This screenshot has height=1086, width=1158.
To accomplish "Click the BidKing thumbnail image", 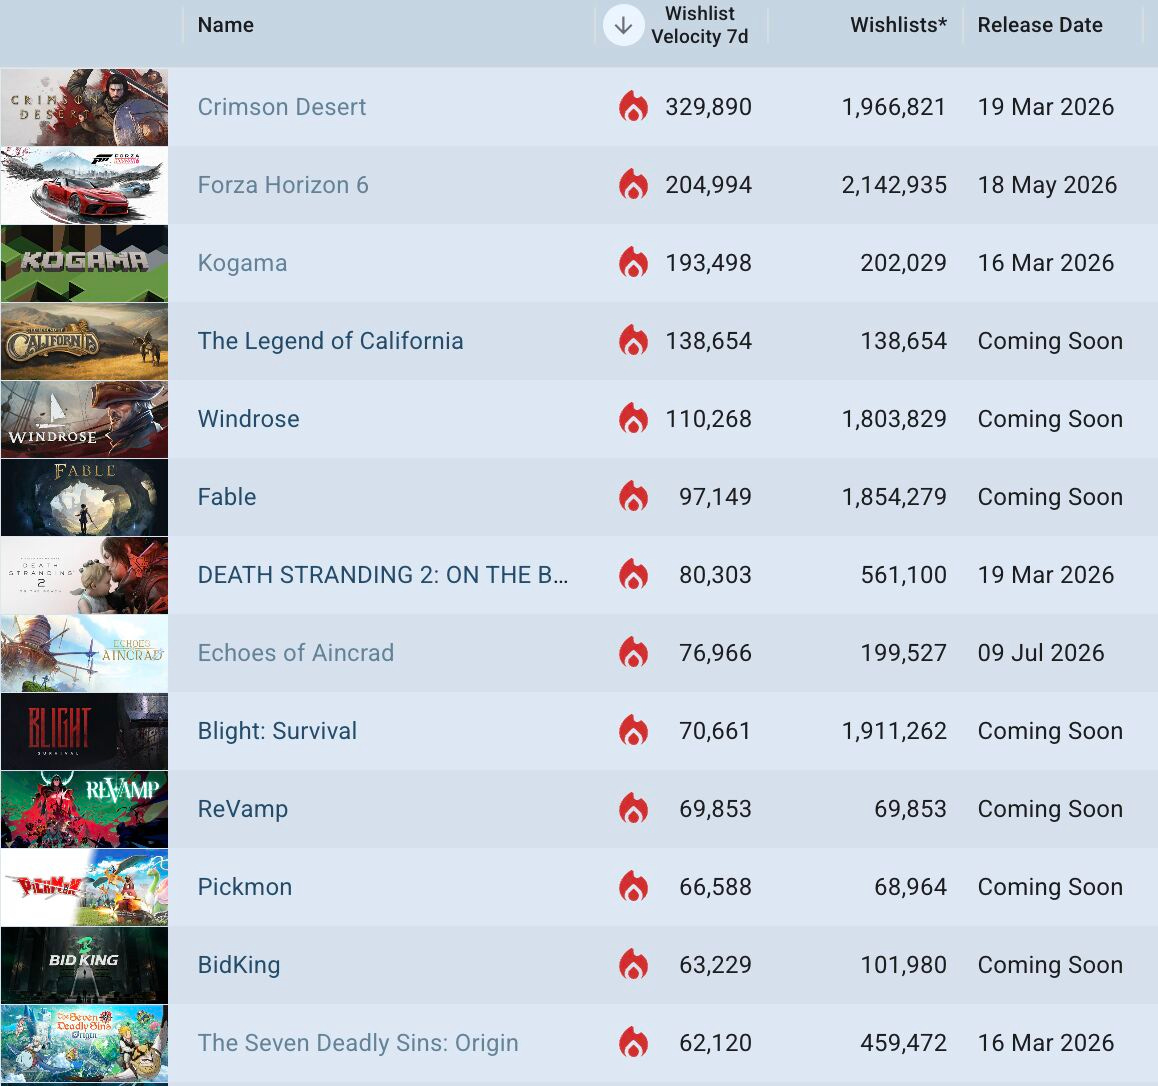I will click(84, 965).
